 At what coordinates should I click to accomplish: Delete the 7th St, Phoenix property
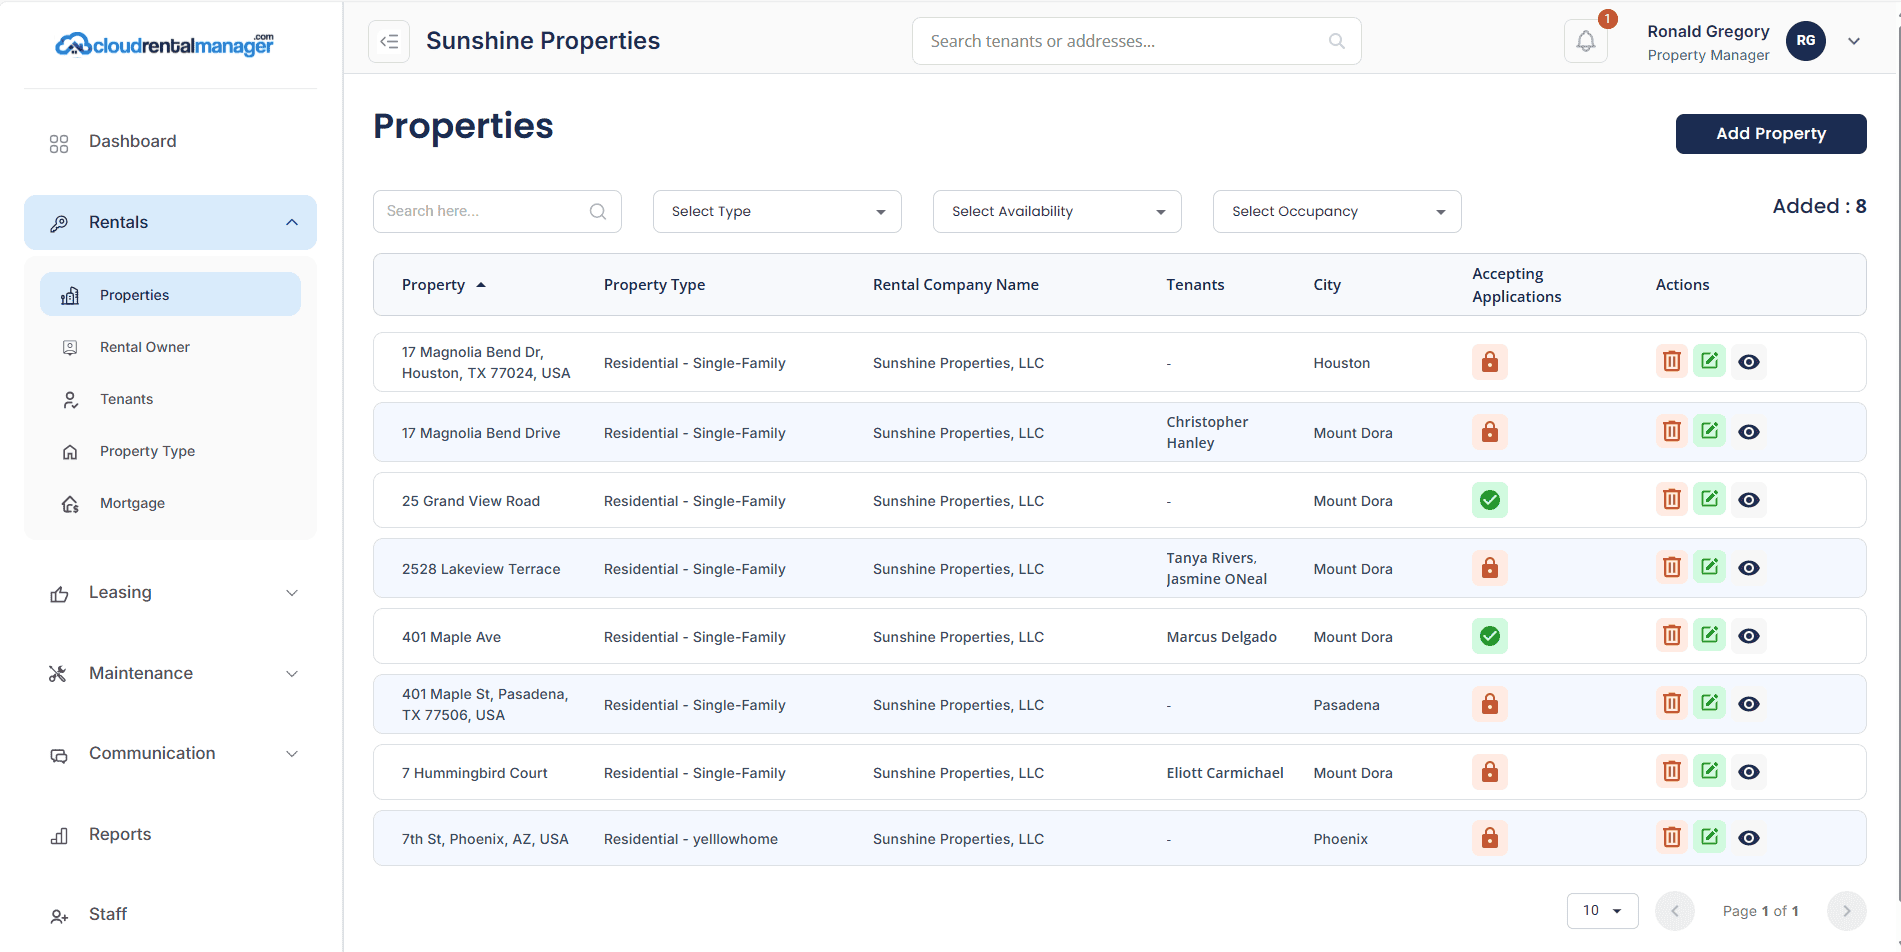[x=1671, y=837]
